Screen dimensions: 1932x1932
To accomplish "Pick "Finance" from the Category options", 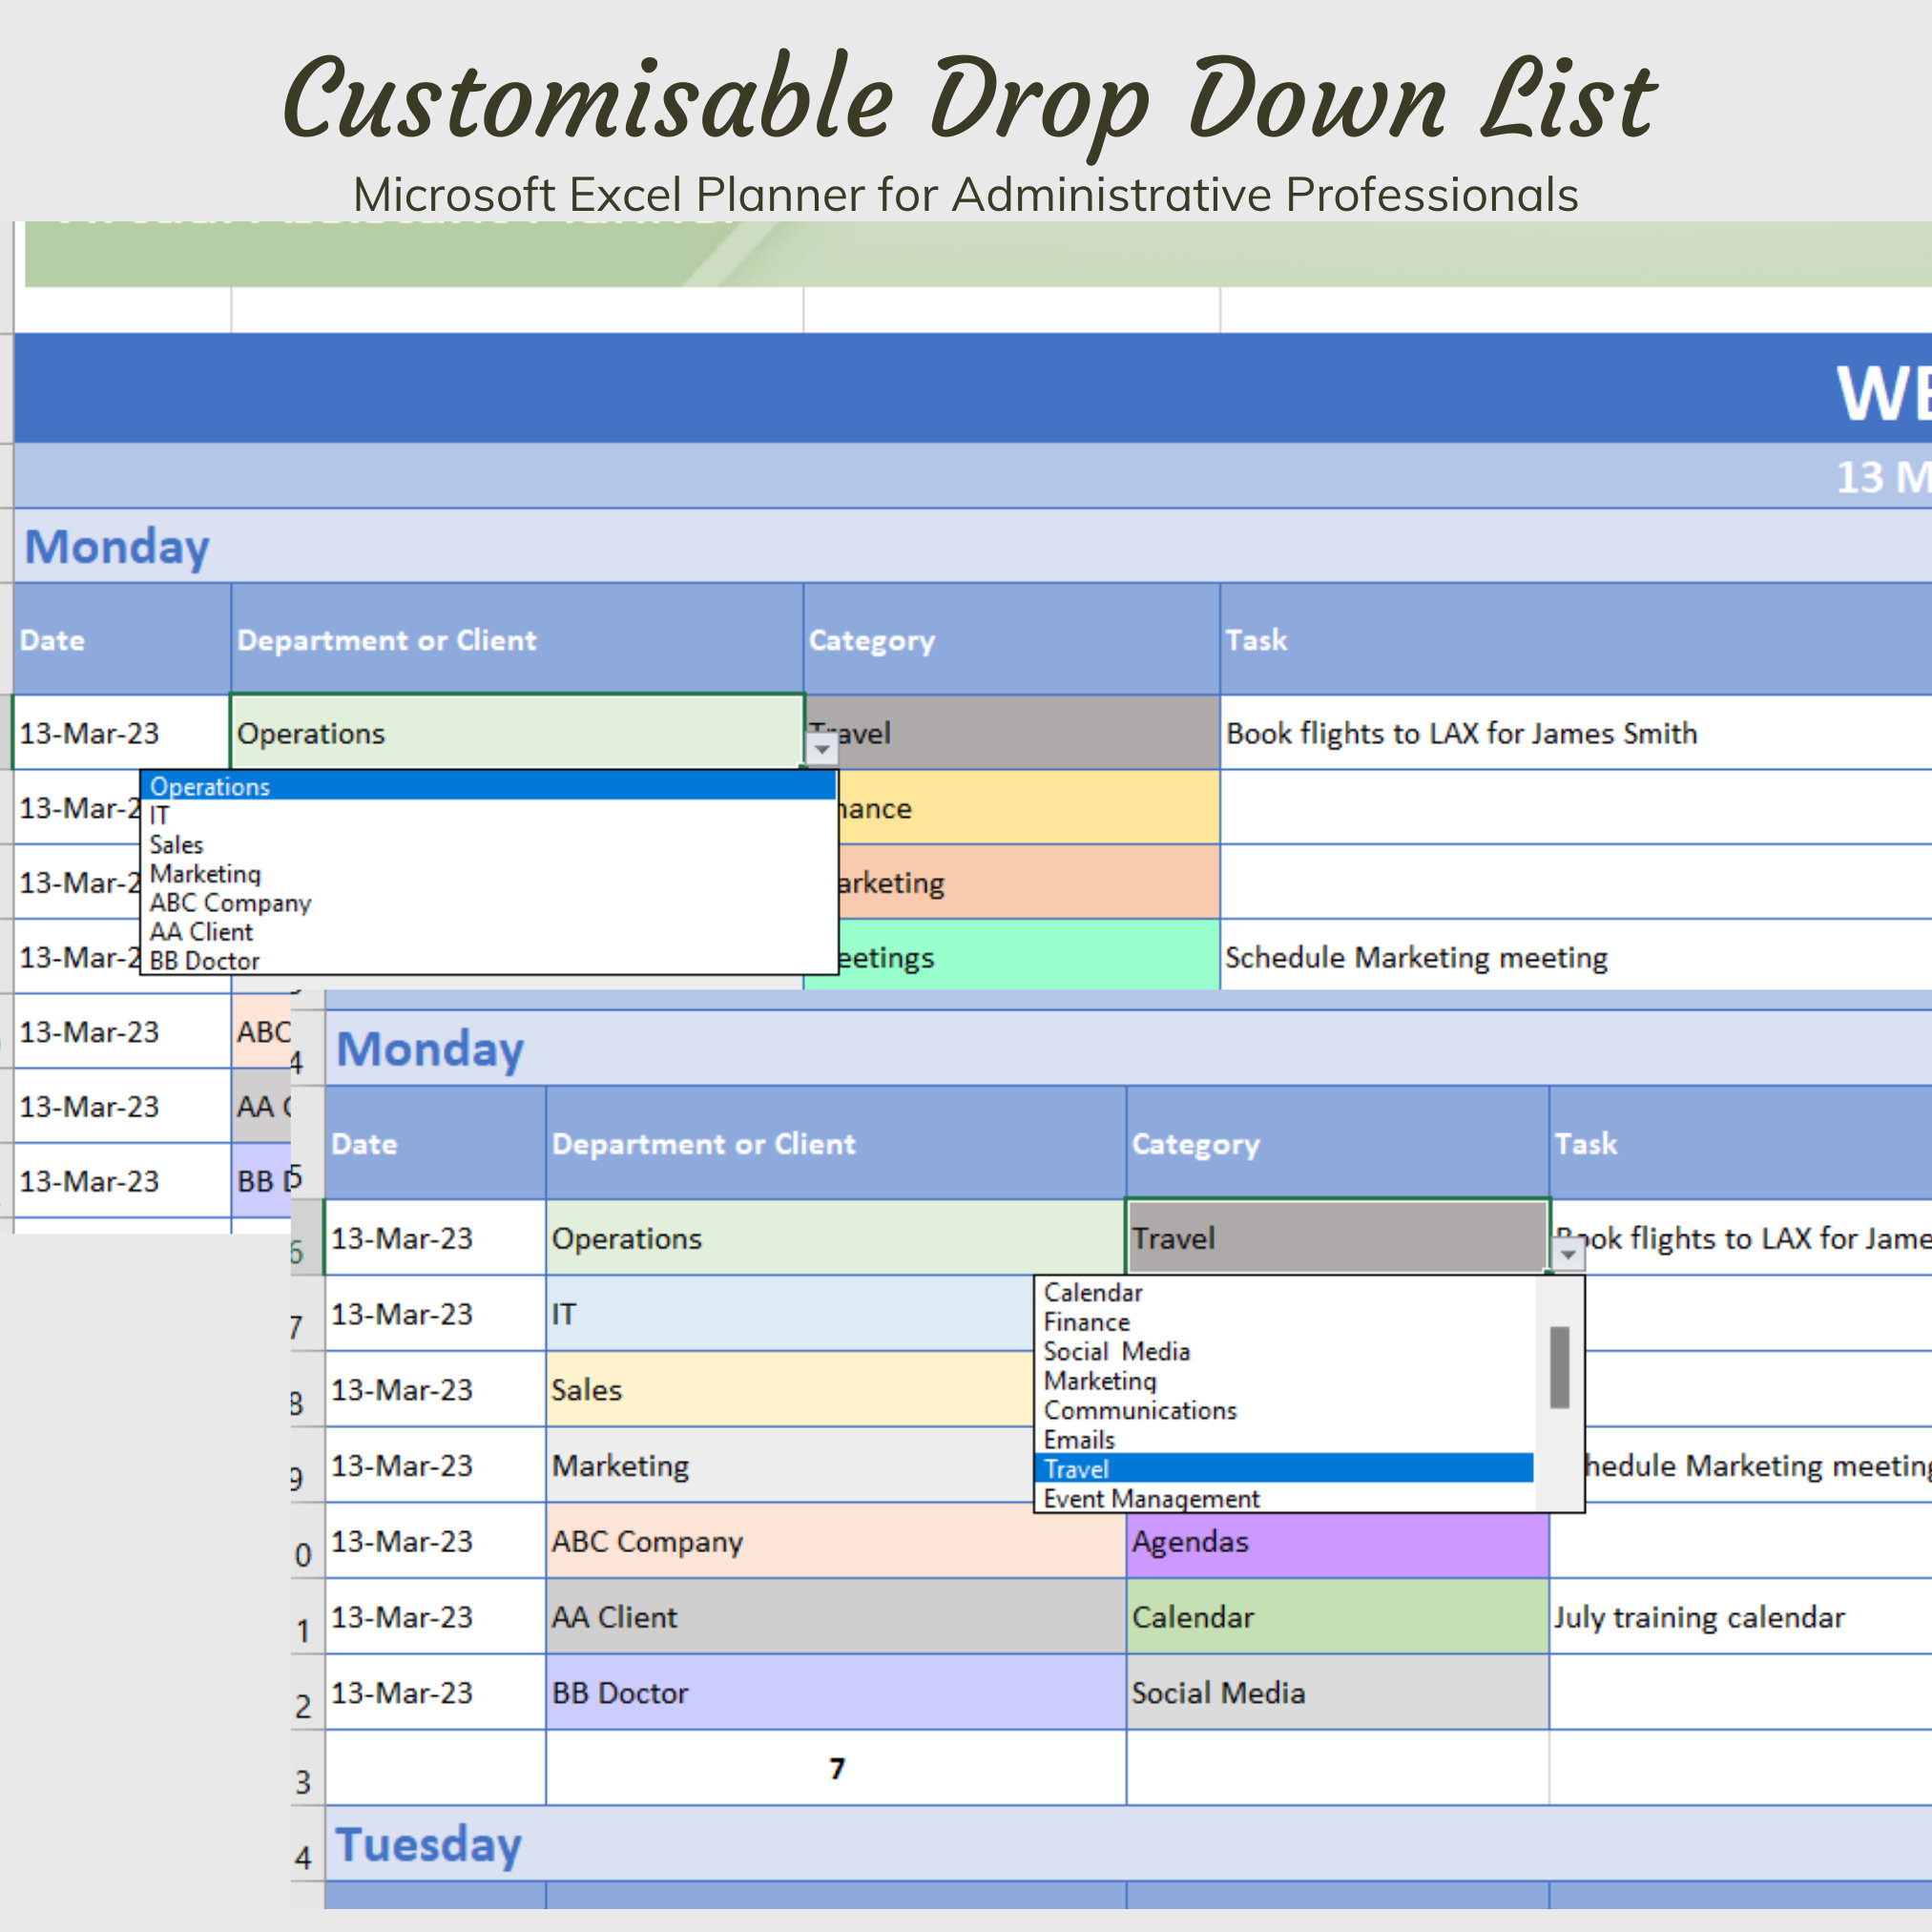I will 1086,1322.
